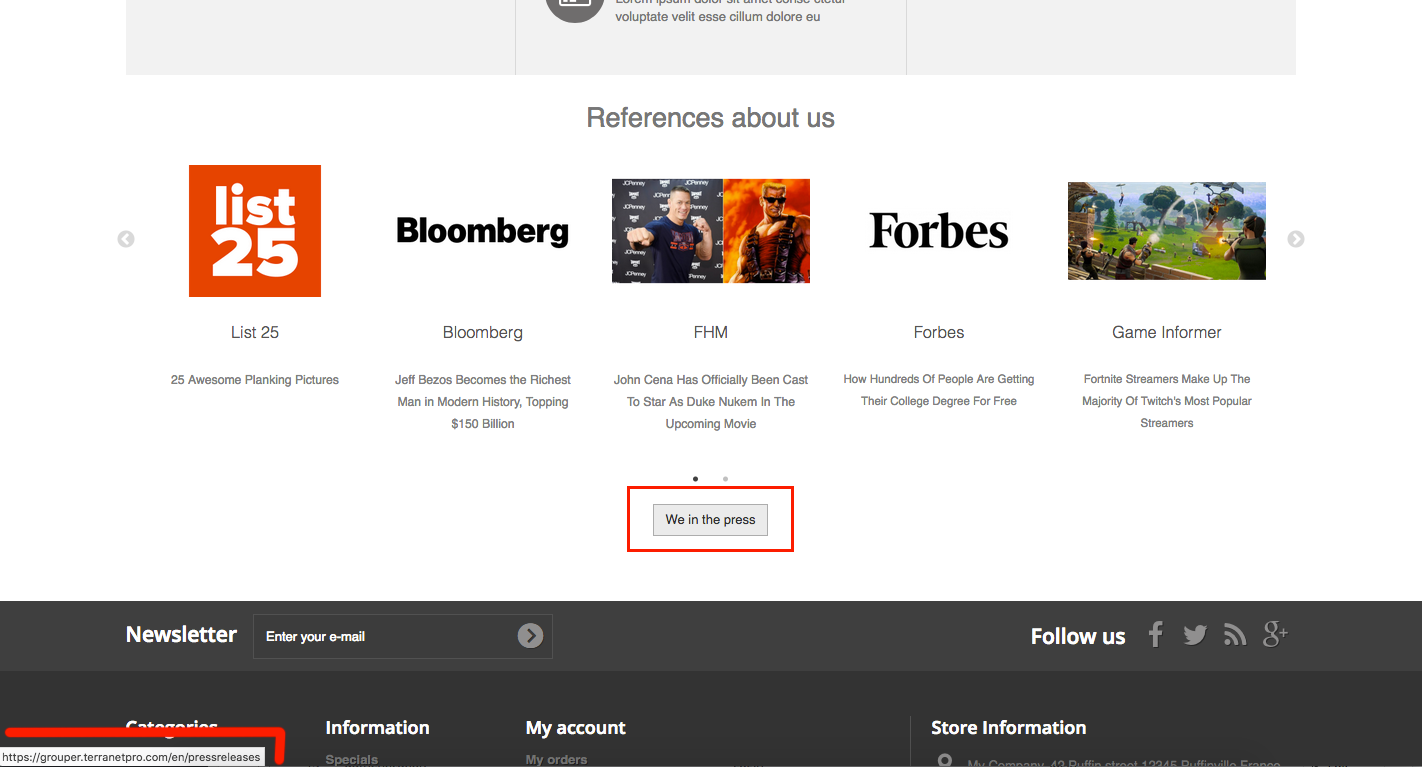Open the Game Informer Fortnite image
Viewport: 1422px width, 767px height.
click(1167, 231)
